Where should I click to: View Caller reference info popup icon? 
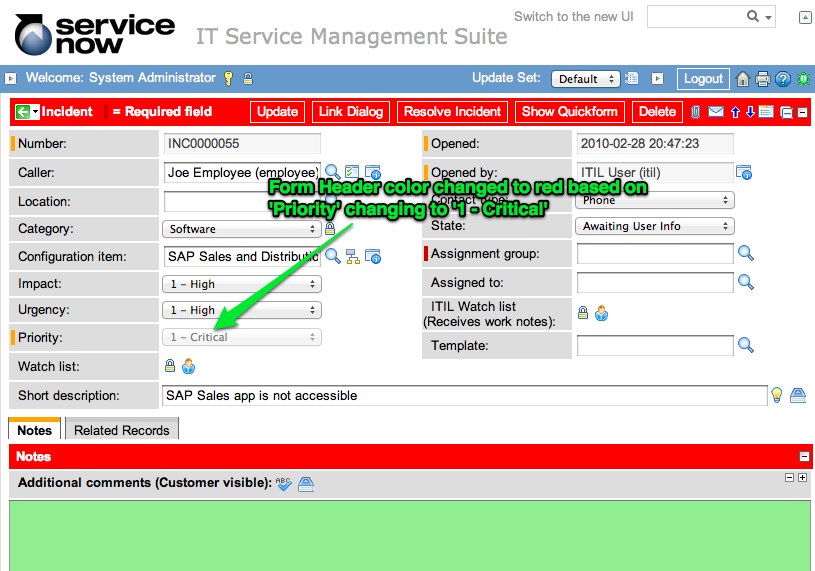pyautogui.click(x=373, y=172)
